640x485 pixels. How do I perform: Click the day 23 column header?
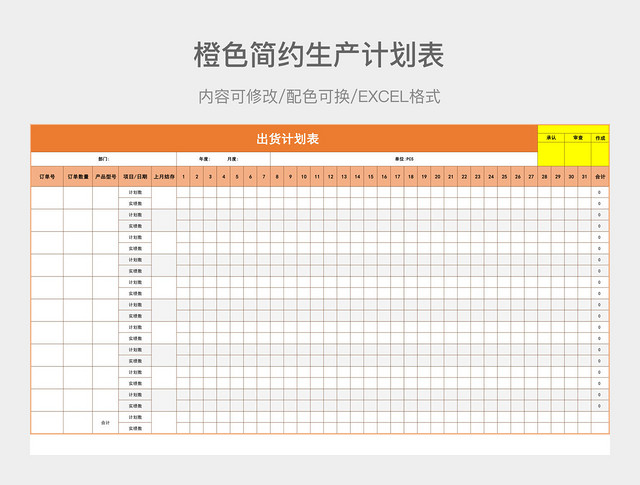point(478,177)
